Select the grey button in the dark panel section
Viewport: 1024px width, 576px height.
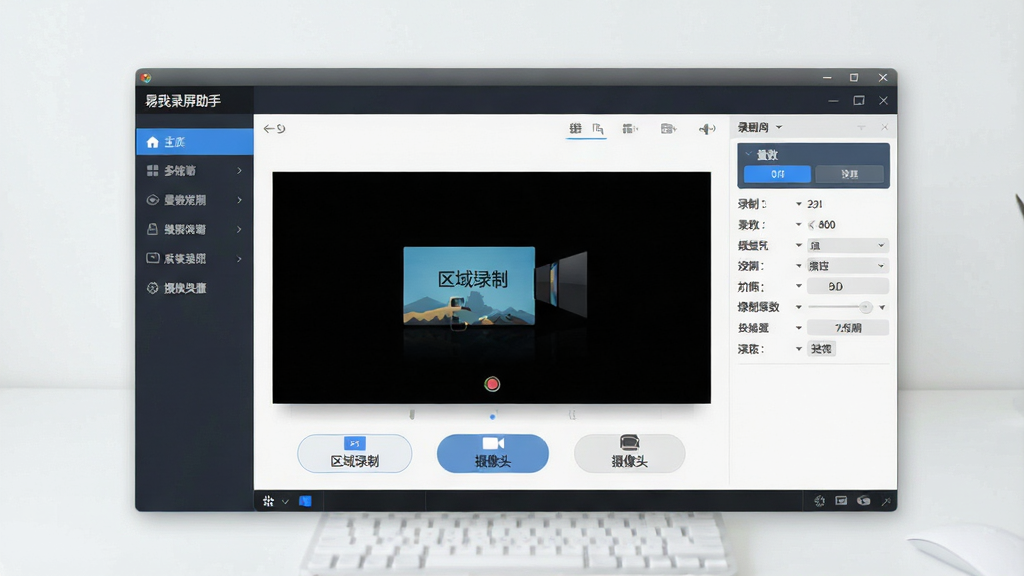pos(850,174)
